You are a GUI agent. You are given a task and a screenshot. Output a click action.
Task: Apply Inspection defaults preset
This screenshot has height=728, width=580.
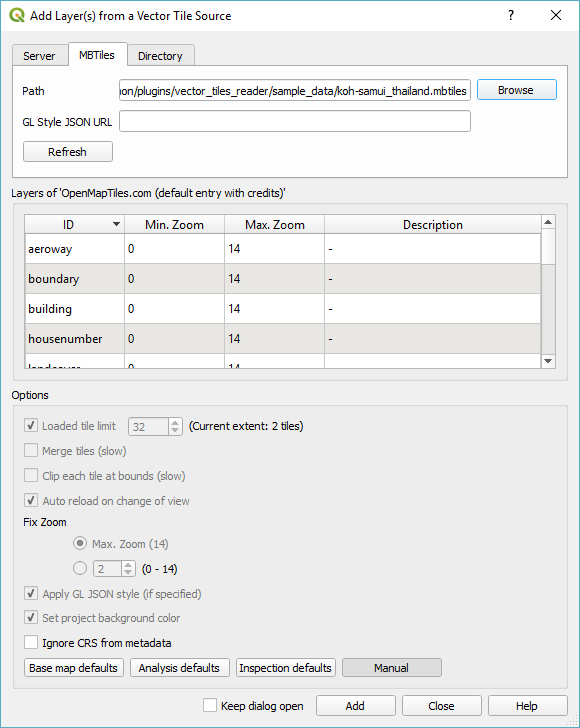click(x=286, y=668)
